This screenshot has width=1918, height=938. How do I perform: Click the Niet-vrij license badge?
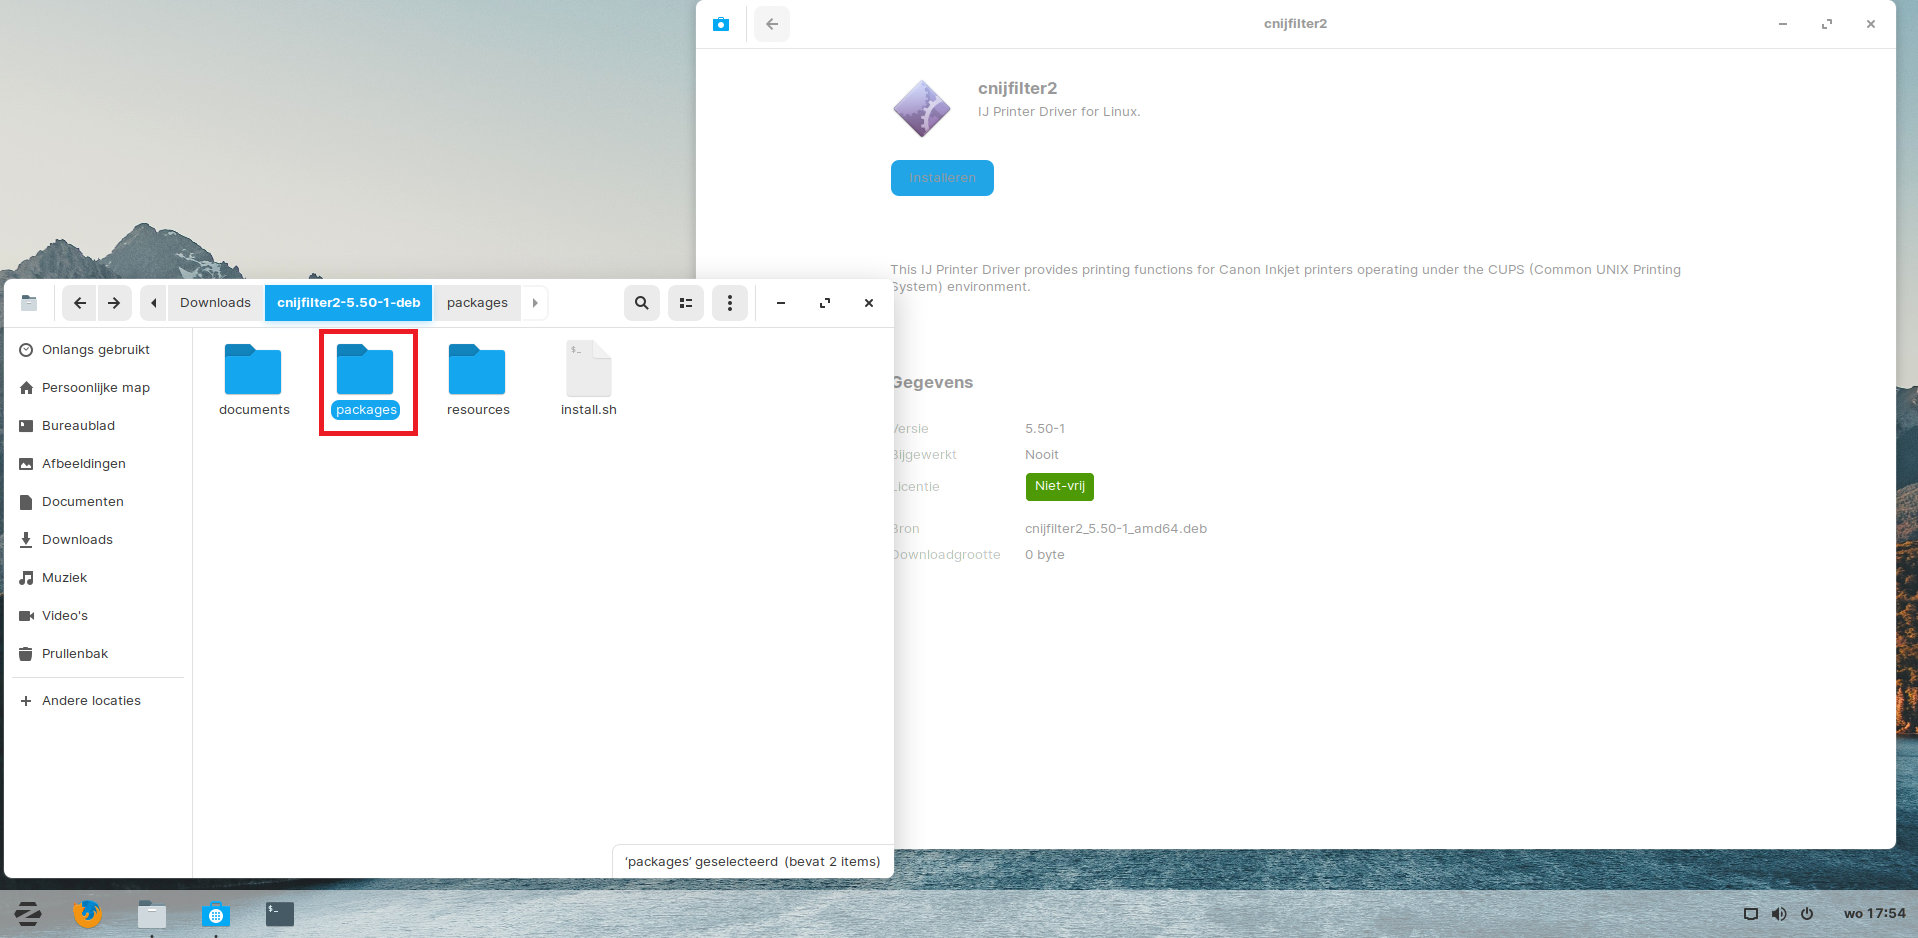[x=1059, y=487]
